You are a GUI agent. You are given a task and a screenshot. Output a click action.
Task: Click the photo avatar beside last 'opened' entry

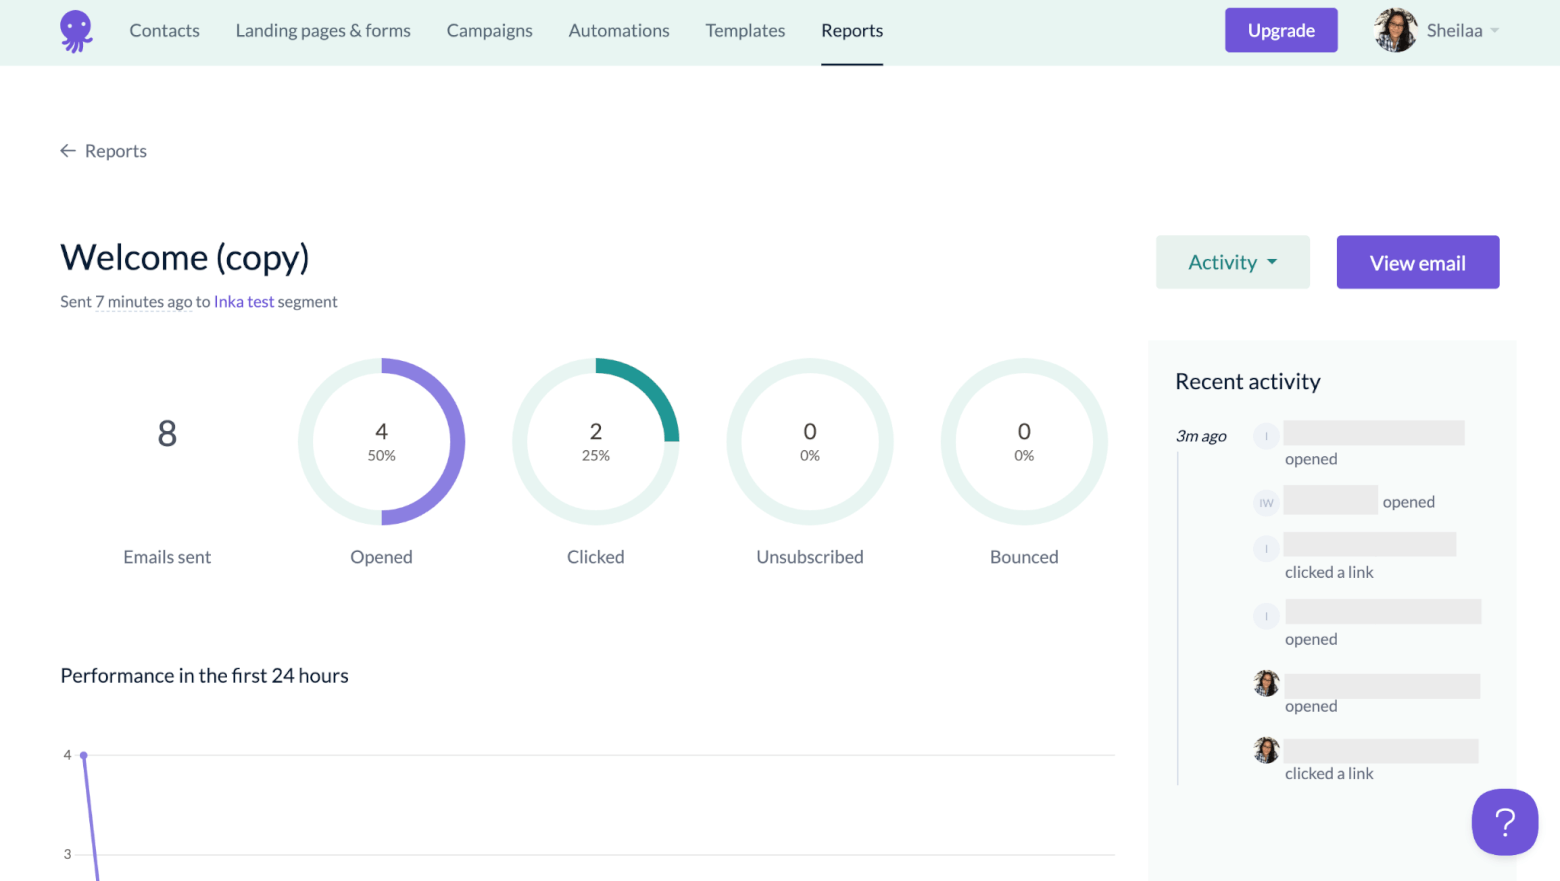click(1266, 684)
